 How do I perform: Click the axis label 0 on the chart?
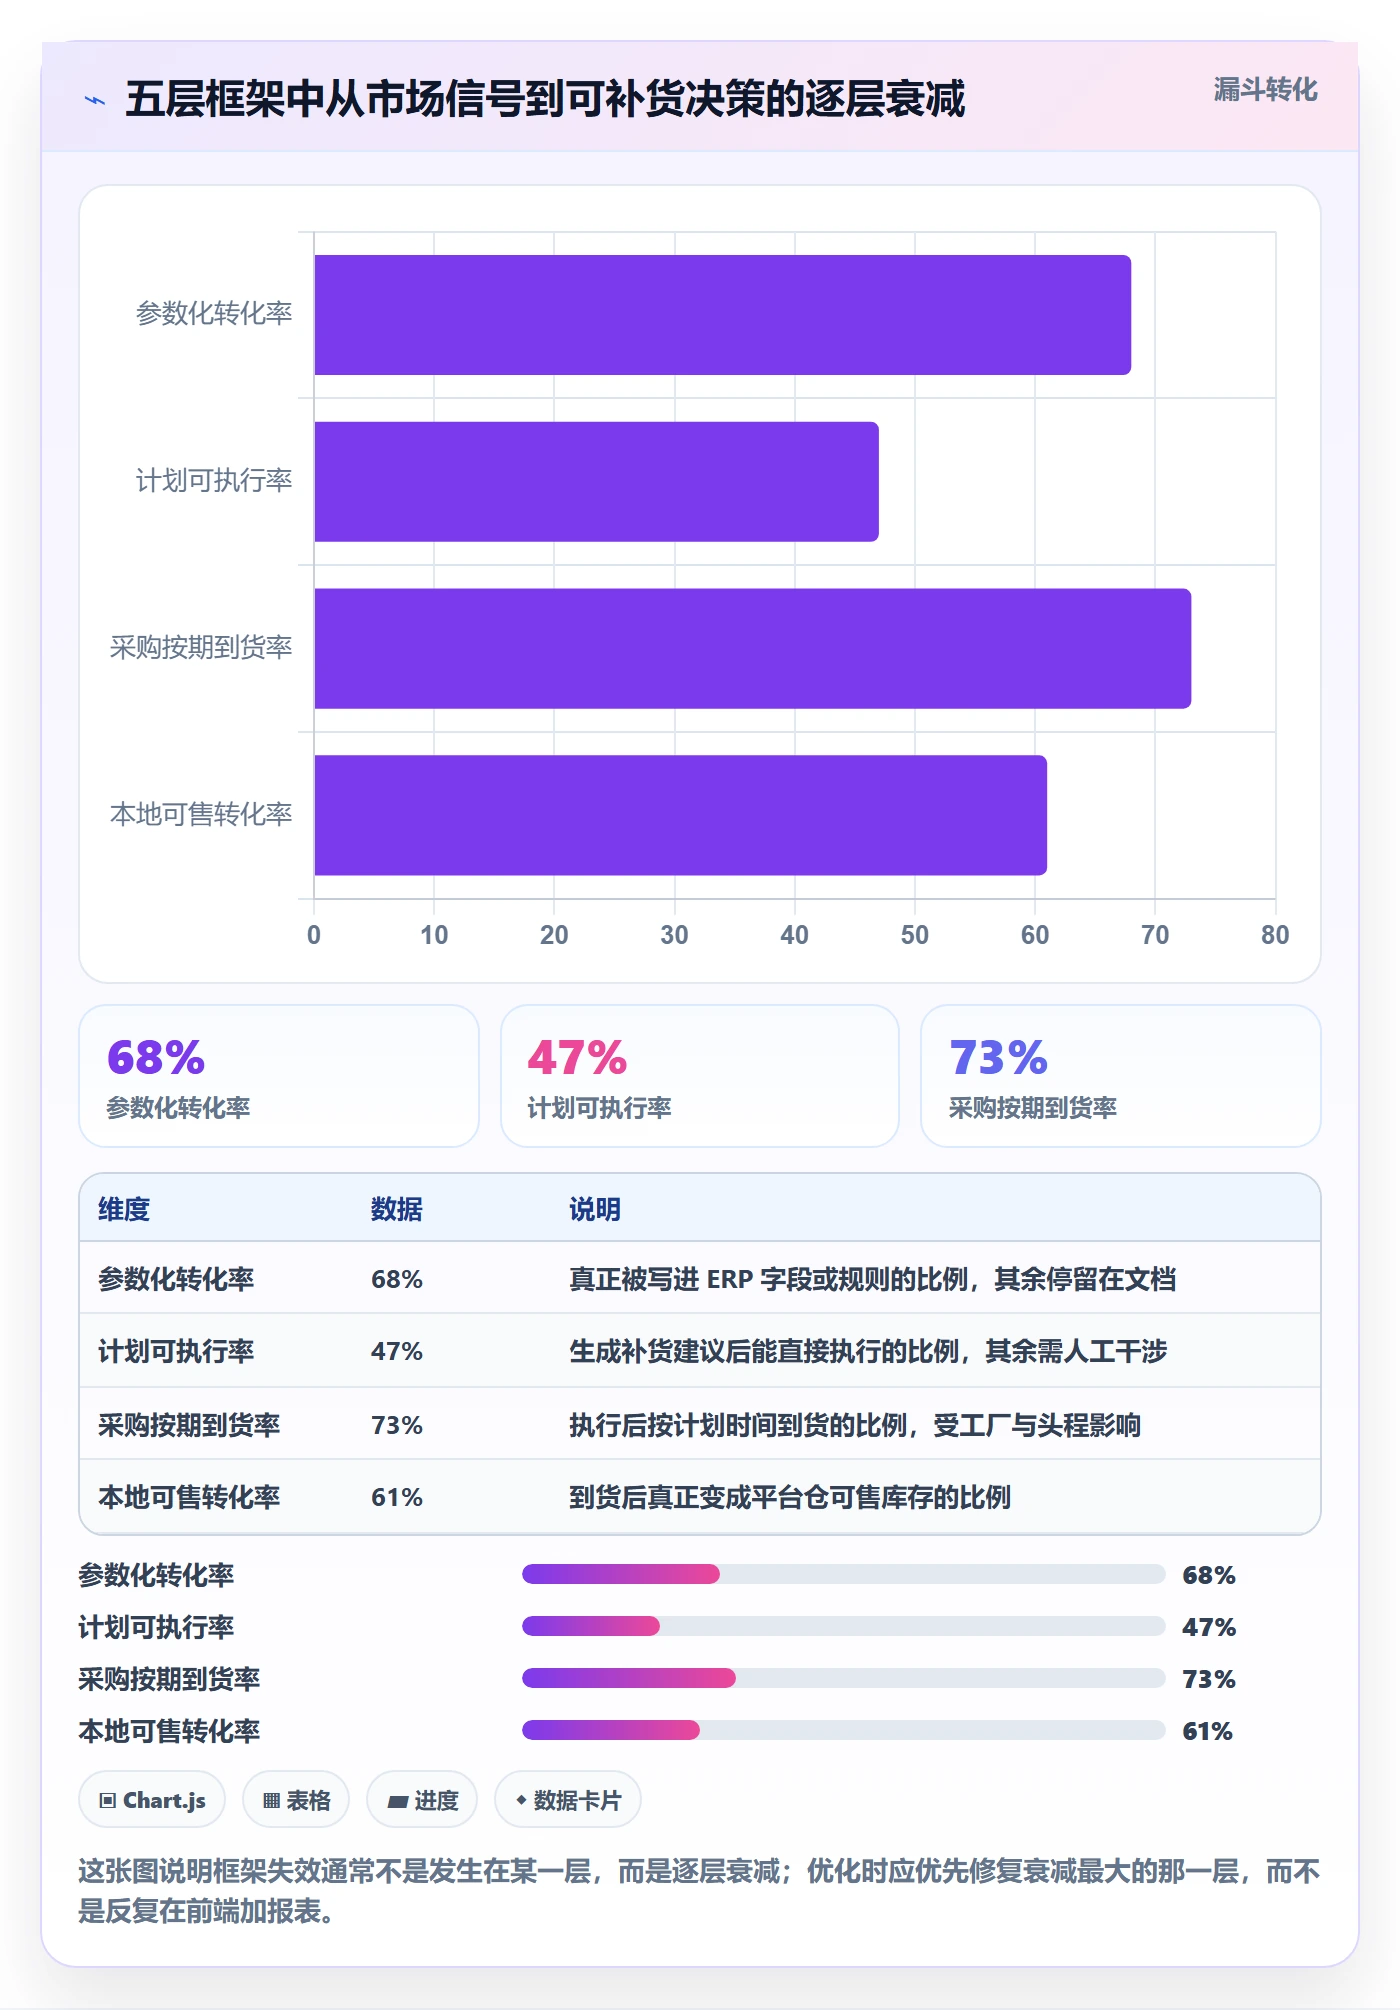[314, 935]
